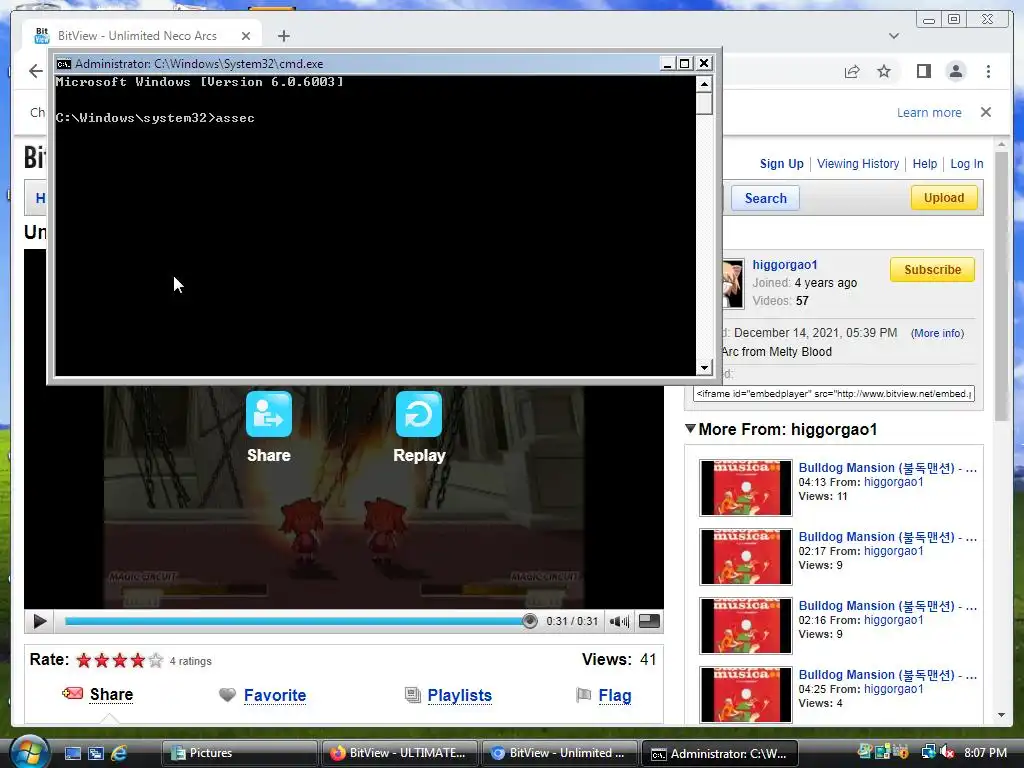1024x768 pixels.
Task: Click the Log In link
Action: pos(967,164)
